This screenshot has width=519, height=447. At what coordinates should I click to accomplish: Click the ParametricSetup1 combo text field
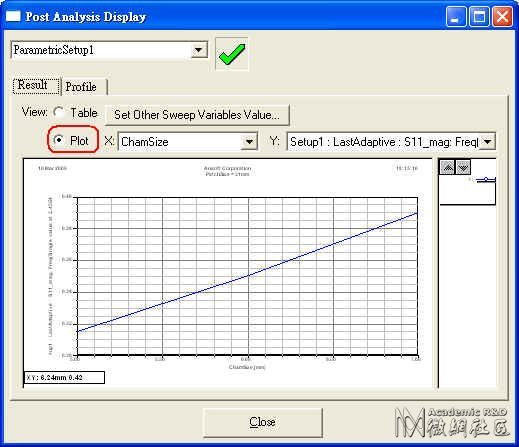point(101,51)
